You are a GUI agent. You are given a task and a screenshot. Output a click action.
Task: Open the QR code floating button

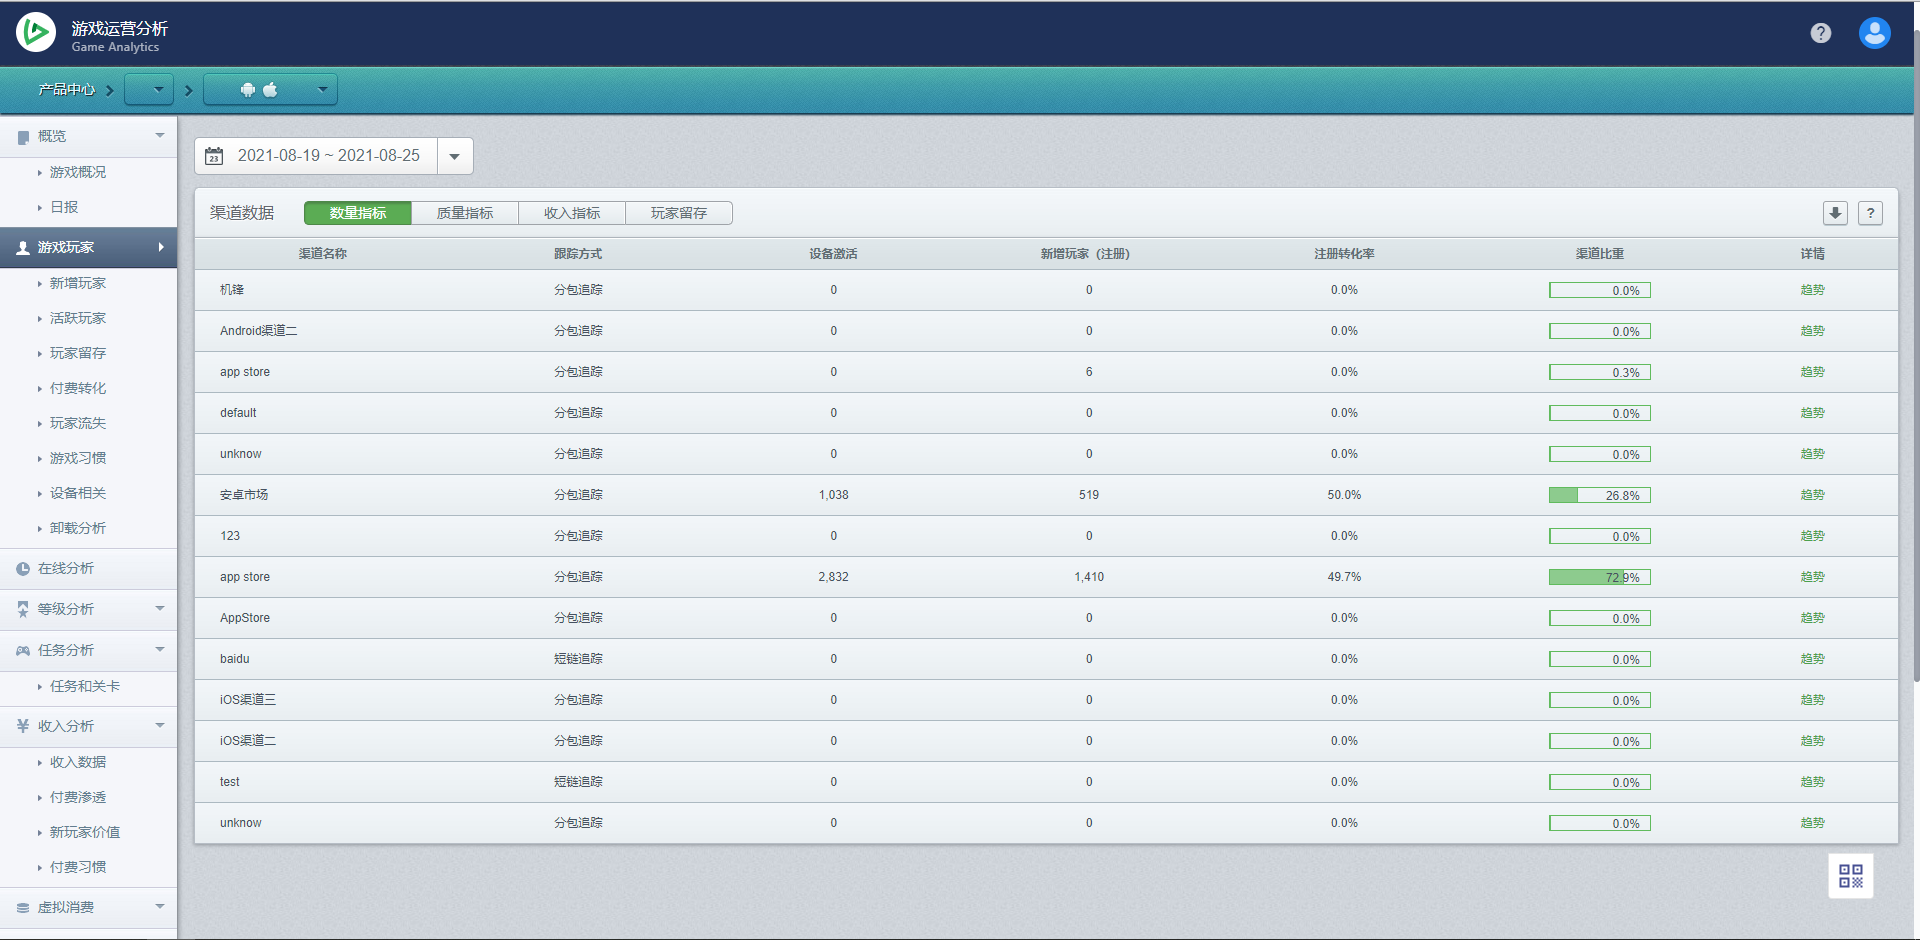pyautogui.click(x=1851, y=876)
